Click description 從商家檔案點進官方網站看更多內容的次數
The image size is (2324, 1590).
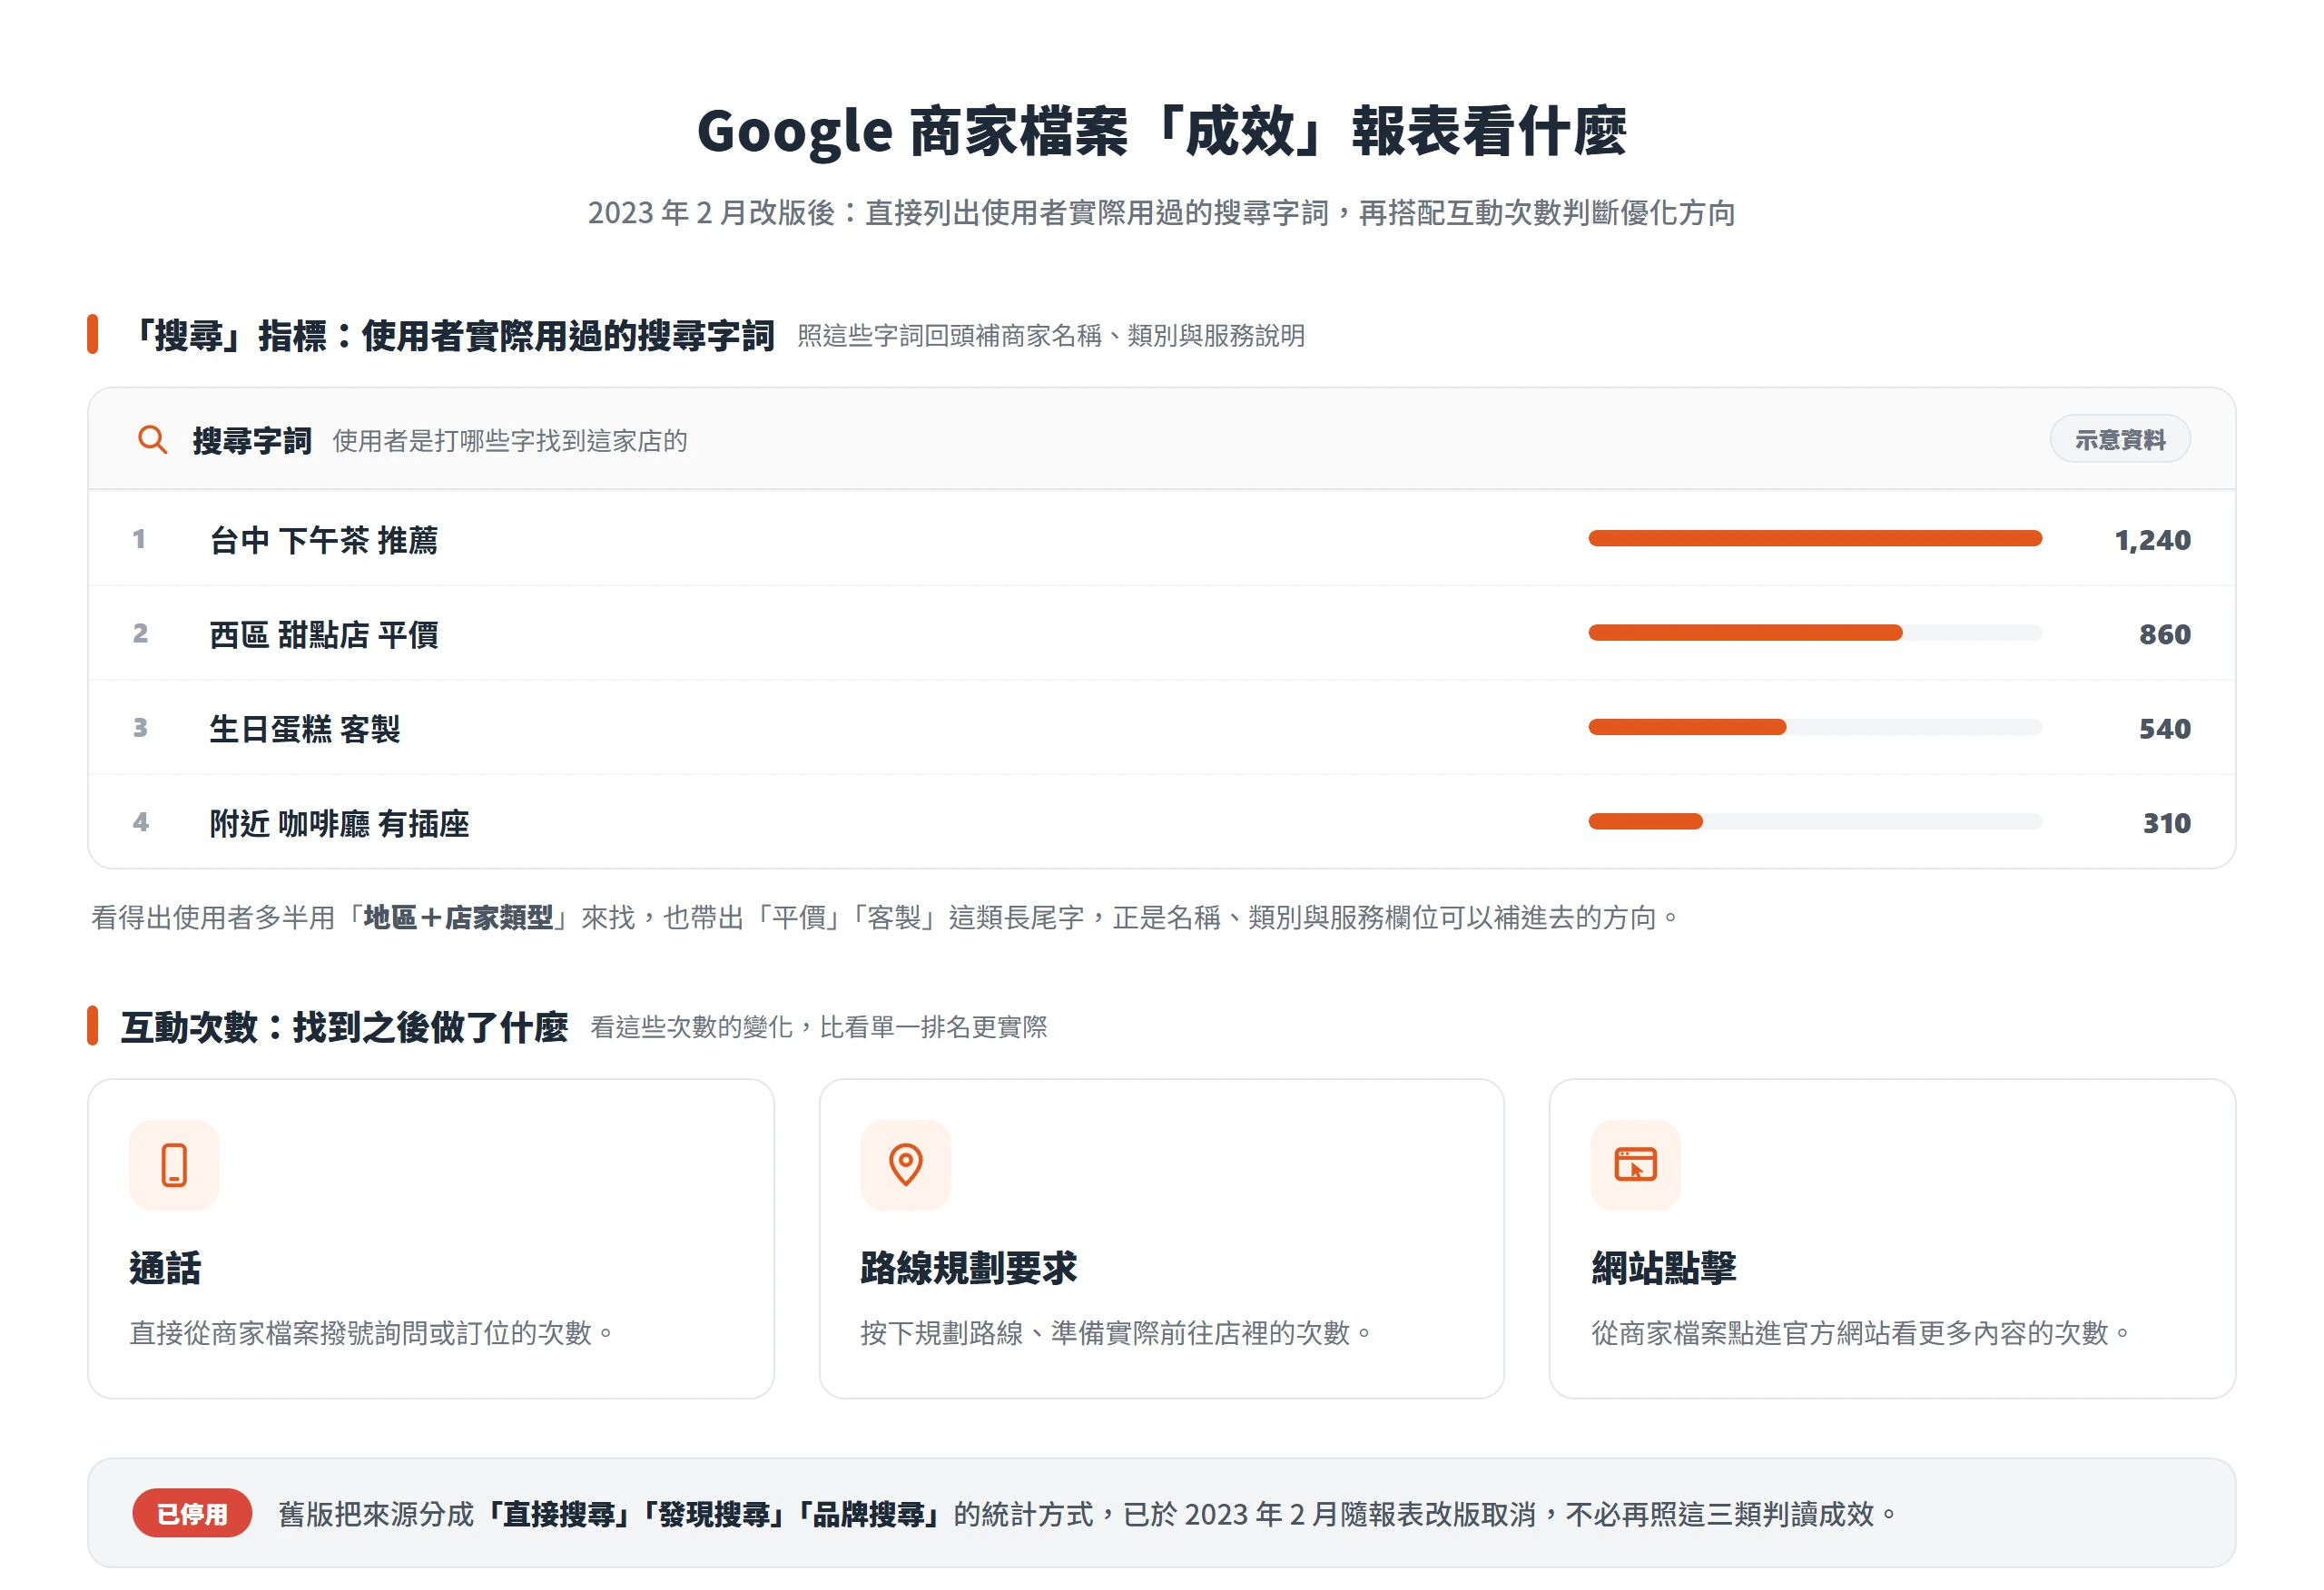coord(1860,1333)
